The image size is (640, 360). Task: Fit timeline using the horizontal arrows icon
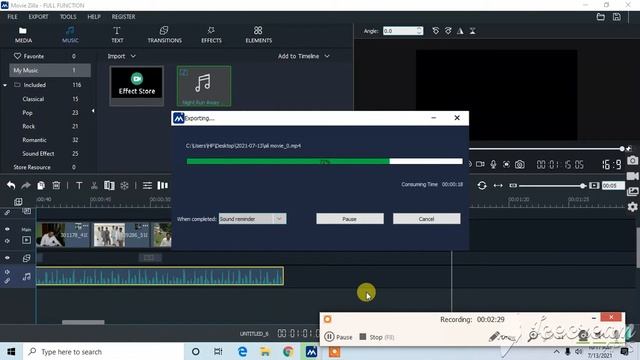pyautogui.click(x=498, y=186)
